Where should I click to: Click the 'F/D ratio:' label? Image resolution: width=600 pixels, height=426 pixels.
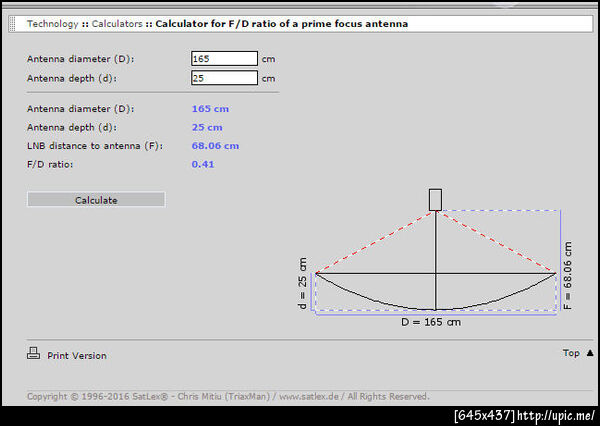pyautogui.click(x=50, y=165)
